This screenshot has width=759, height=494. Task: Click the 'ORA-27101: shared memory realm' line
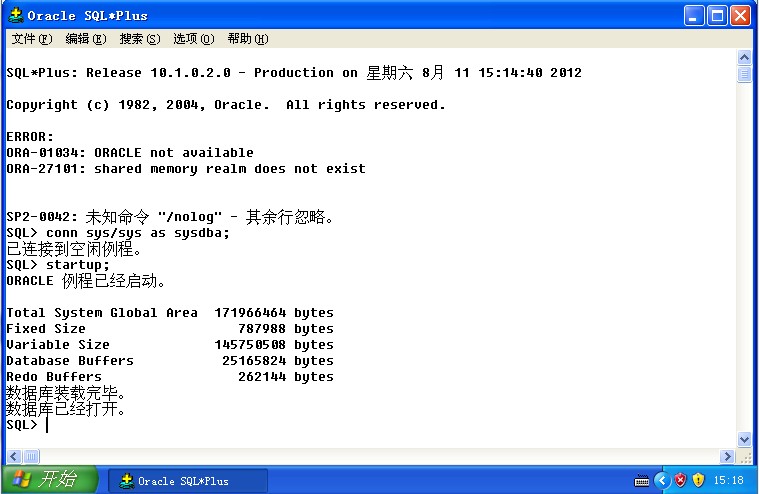point(186,169)
